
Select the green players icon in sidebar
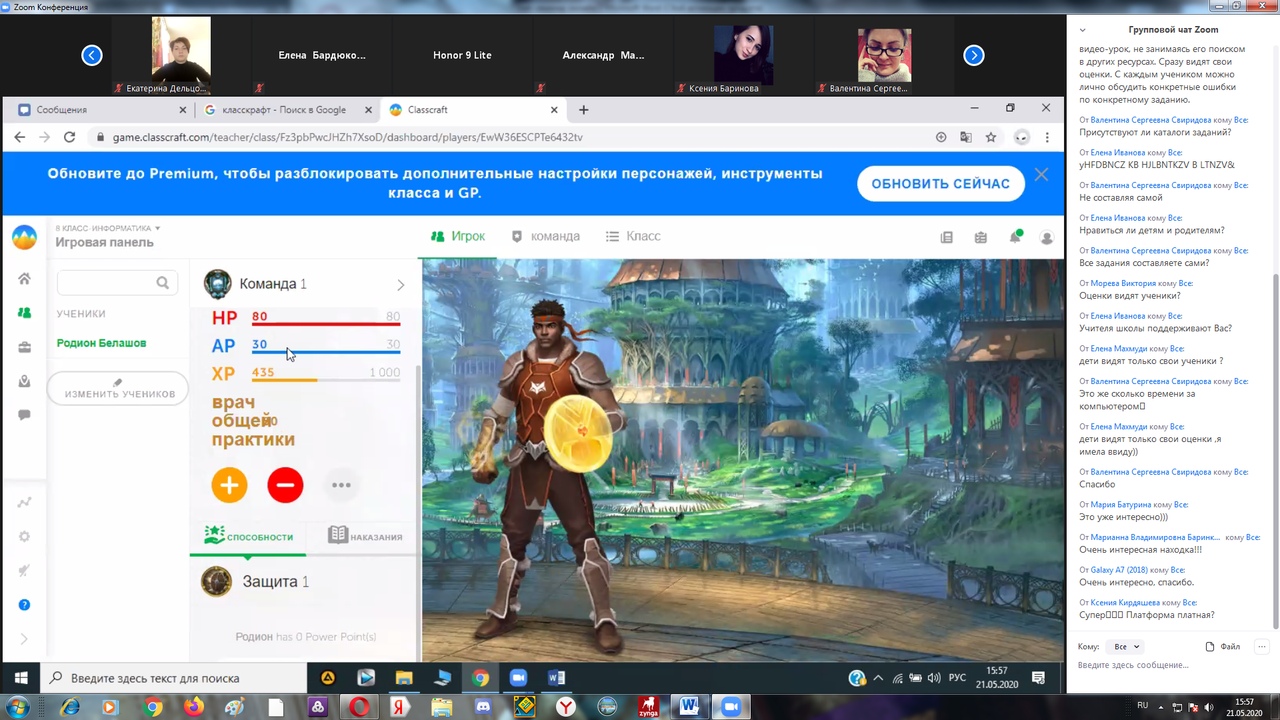pos(24,313)
